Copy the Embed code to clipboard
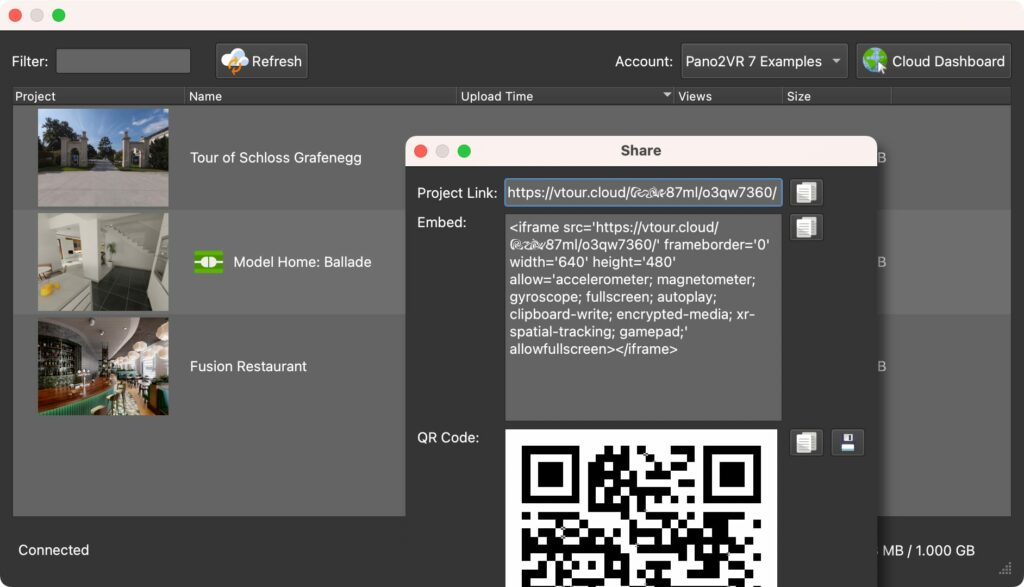This screenshot has width=1024, height=587. pyautogui.click(x=806, y=227)
